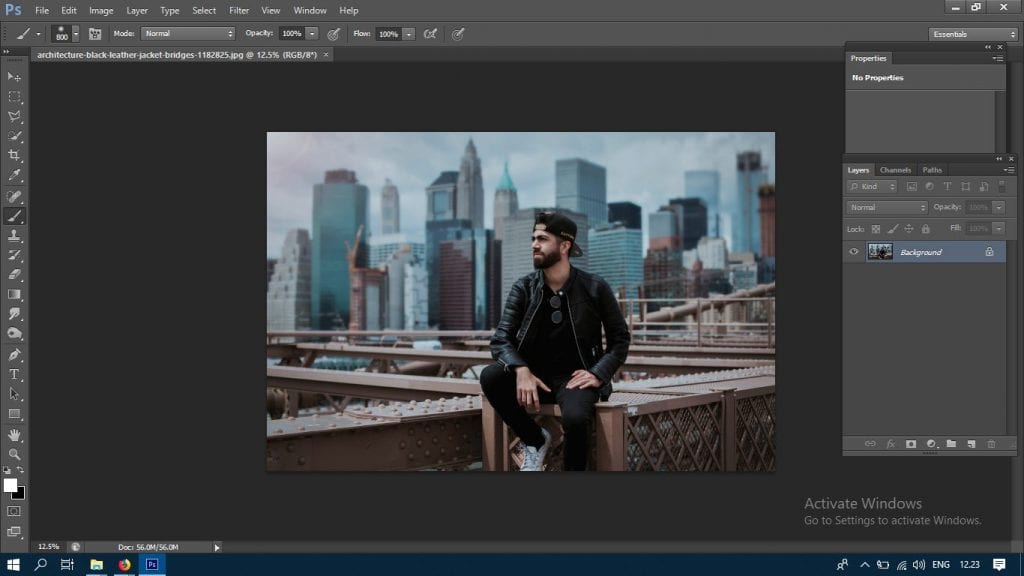Open the brush Mode dropdown

pyautogui.click(x=188, y=33)
